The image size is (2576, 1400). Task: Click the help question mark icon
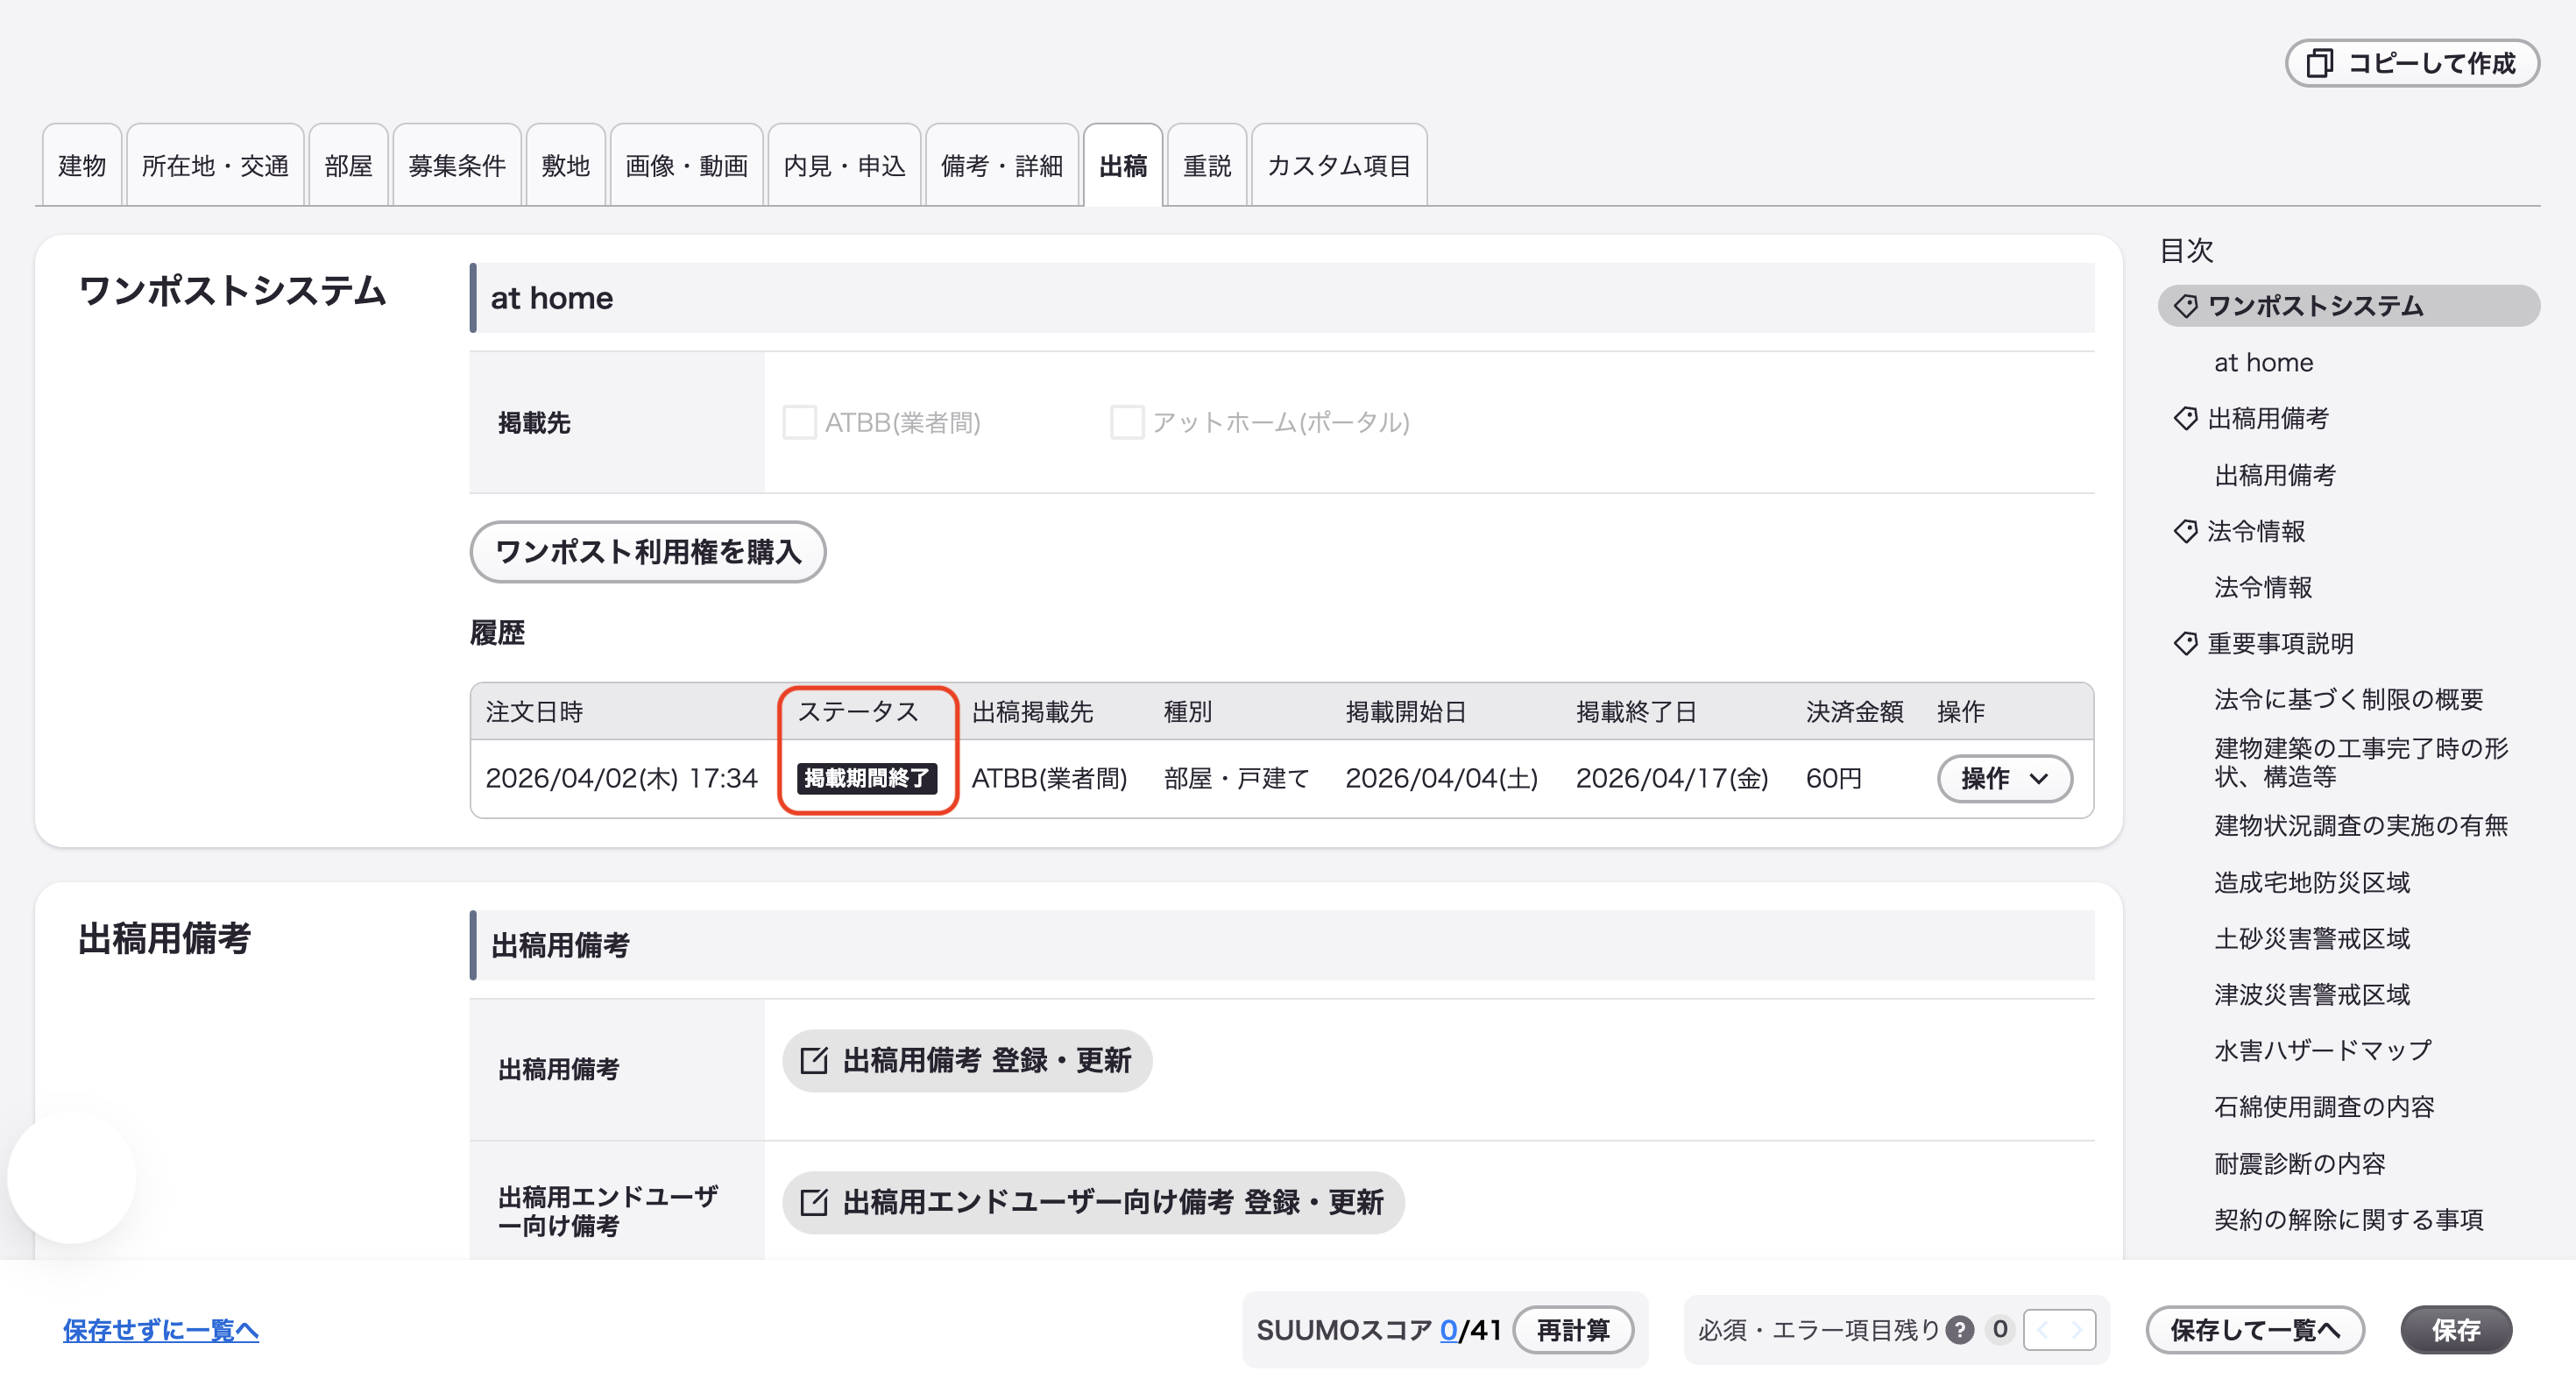pyautogui.click(x=1959, y=1329)
